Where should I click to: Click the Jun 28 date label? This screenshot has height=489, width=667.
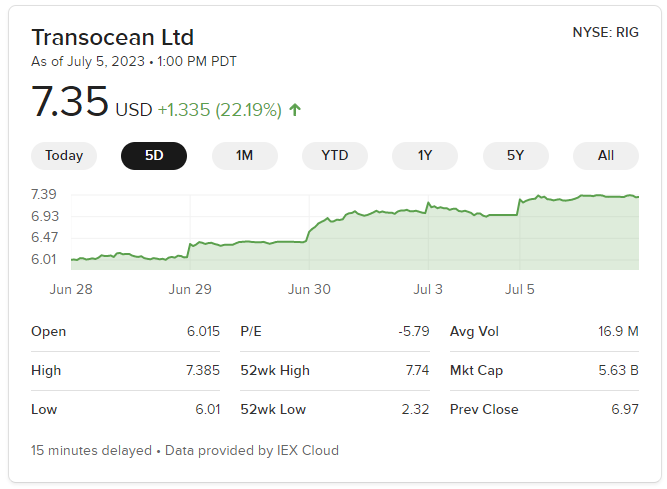(71, 290)
